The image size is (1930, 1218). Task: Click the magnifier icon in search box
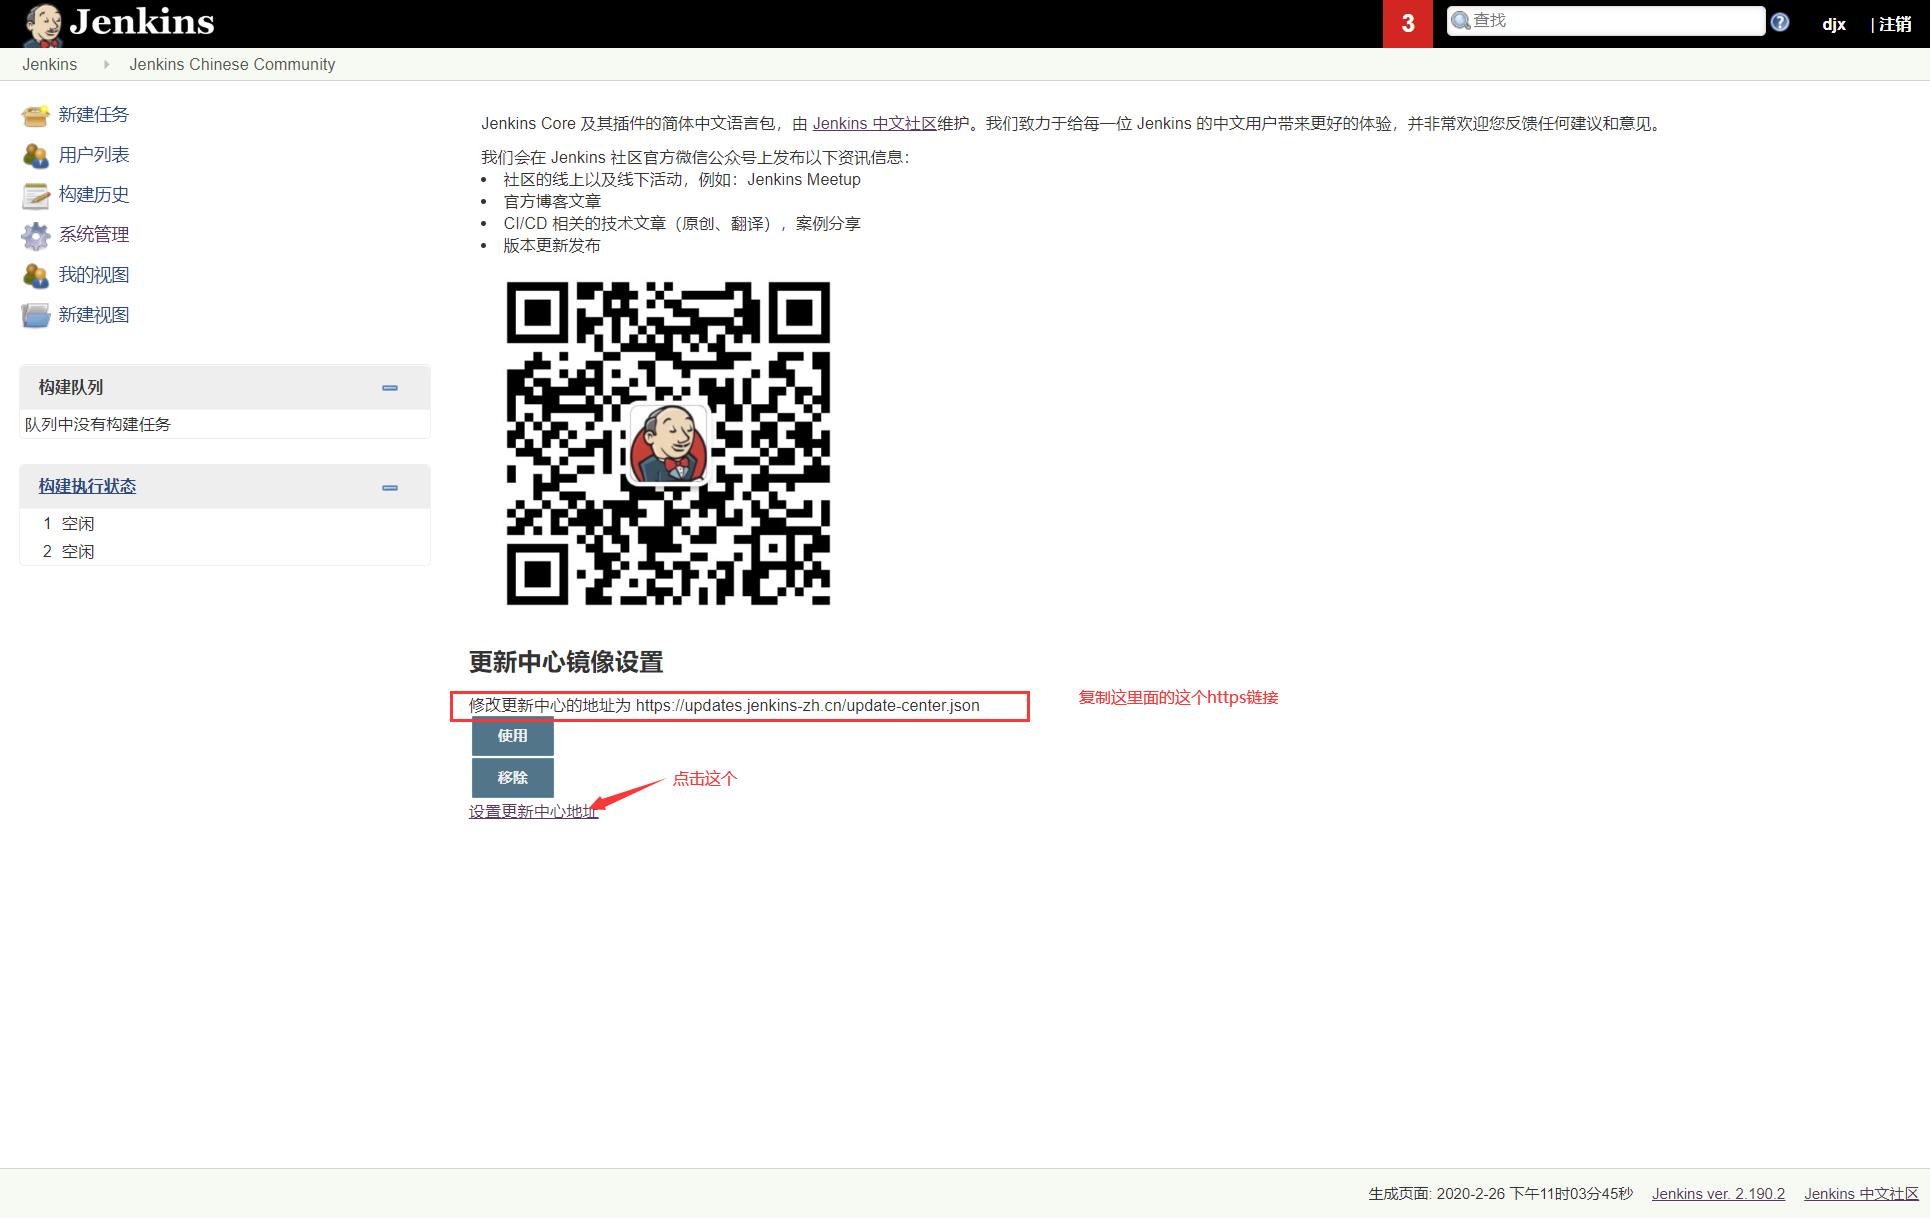[x=1461, y=21]
